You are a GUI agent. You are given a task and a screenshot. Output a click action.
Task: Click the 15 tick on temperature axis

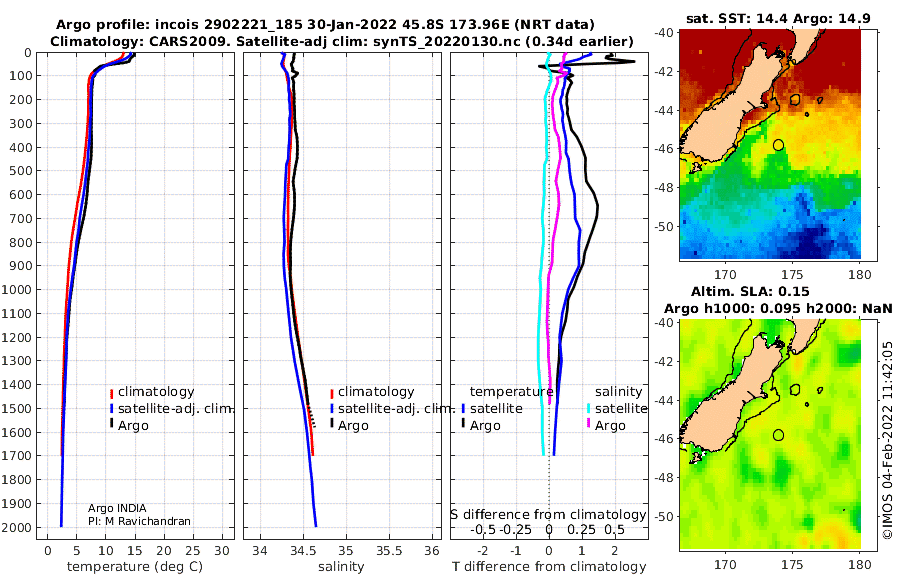(135, 551)
